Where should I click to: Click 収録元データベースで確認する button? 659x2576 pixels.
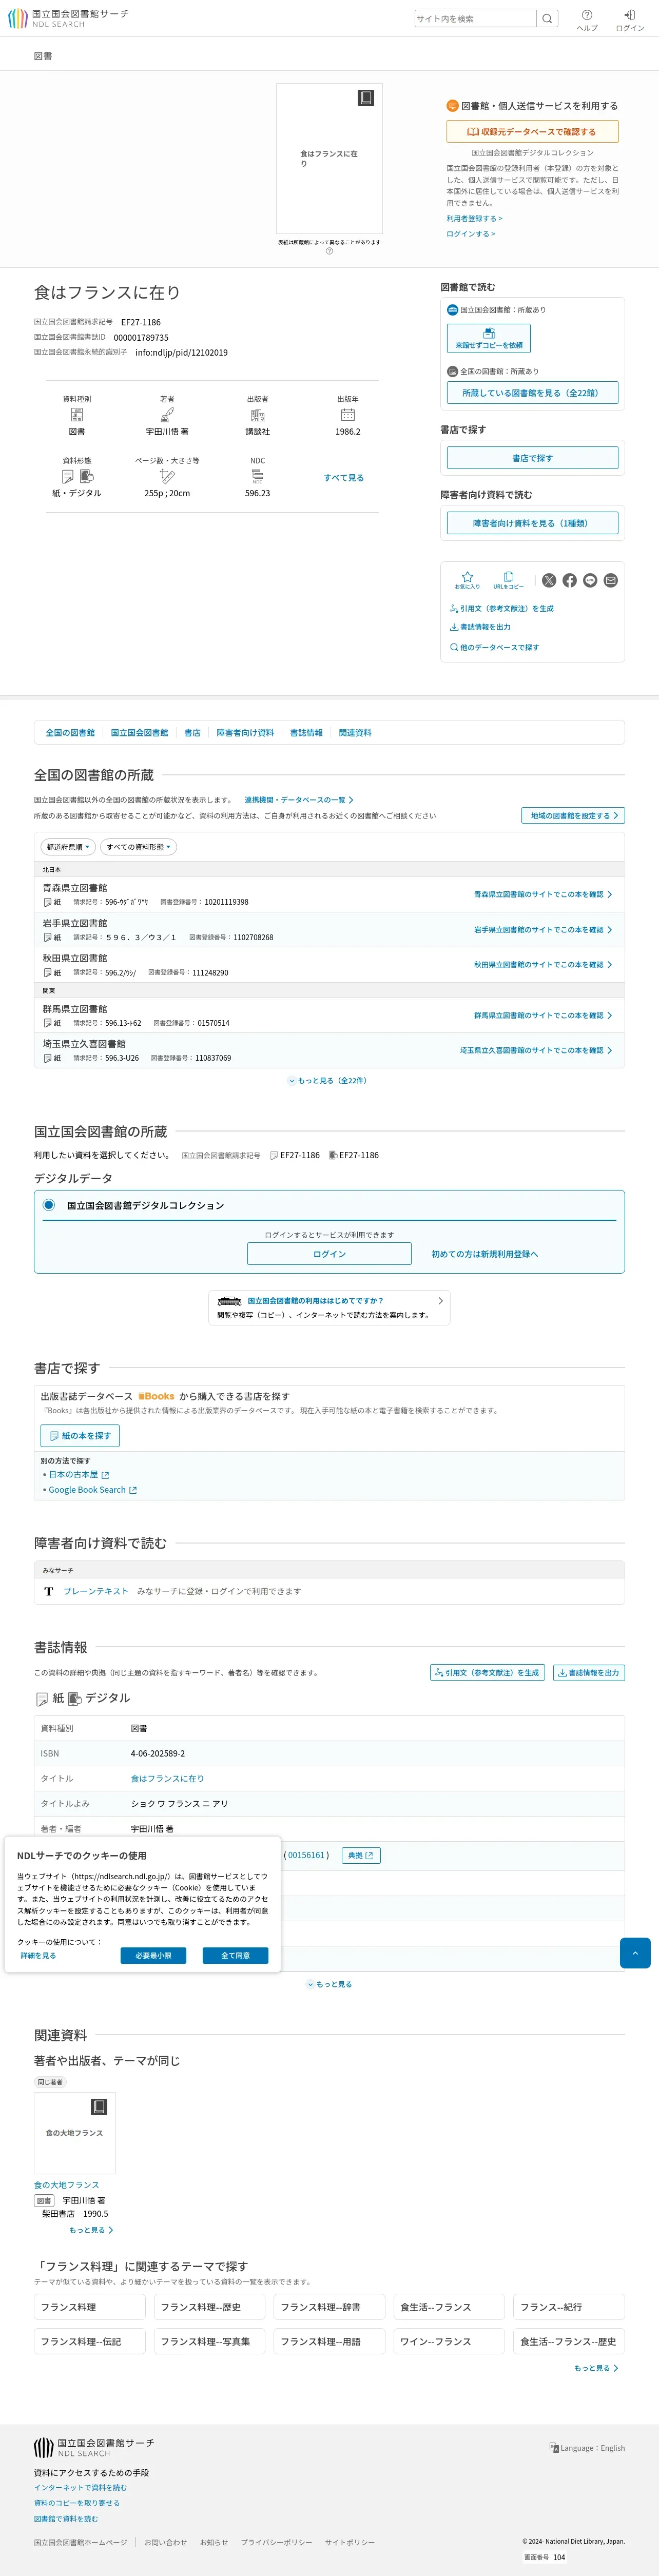point(532,131)
